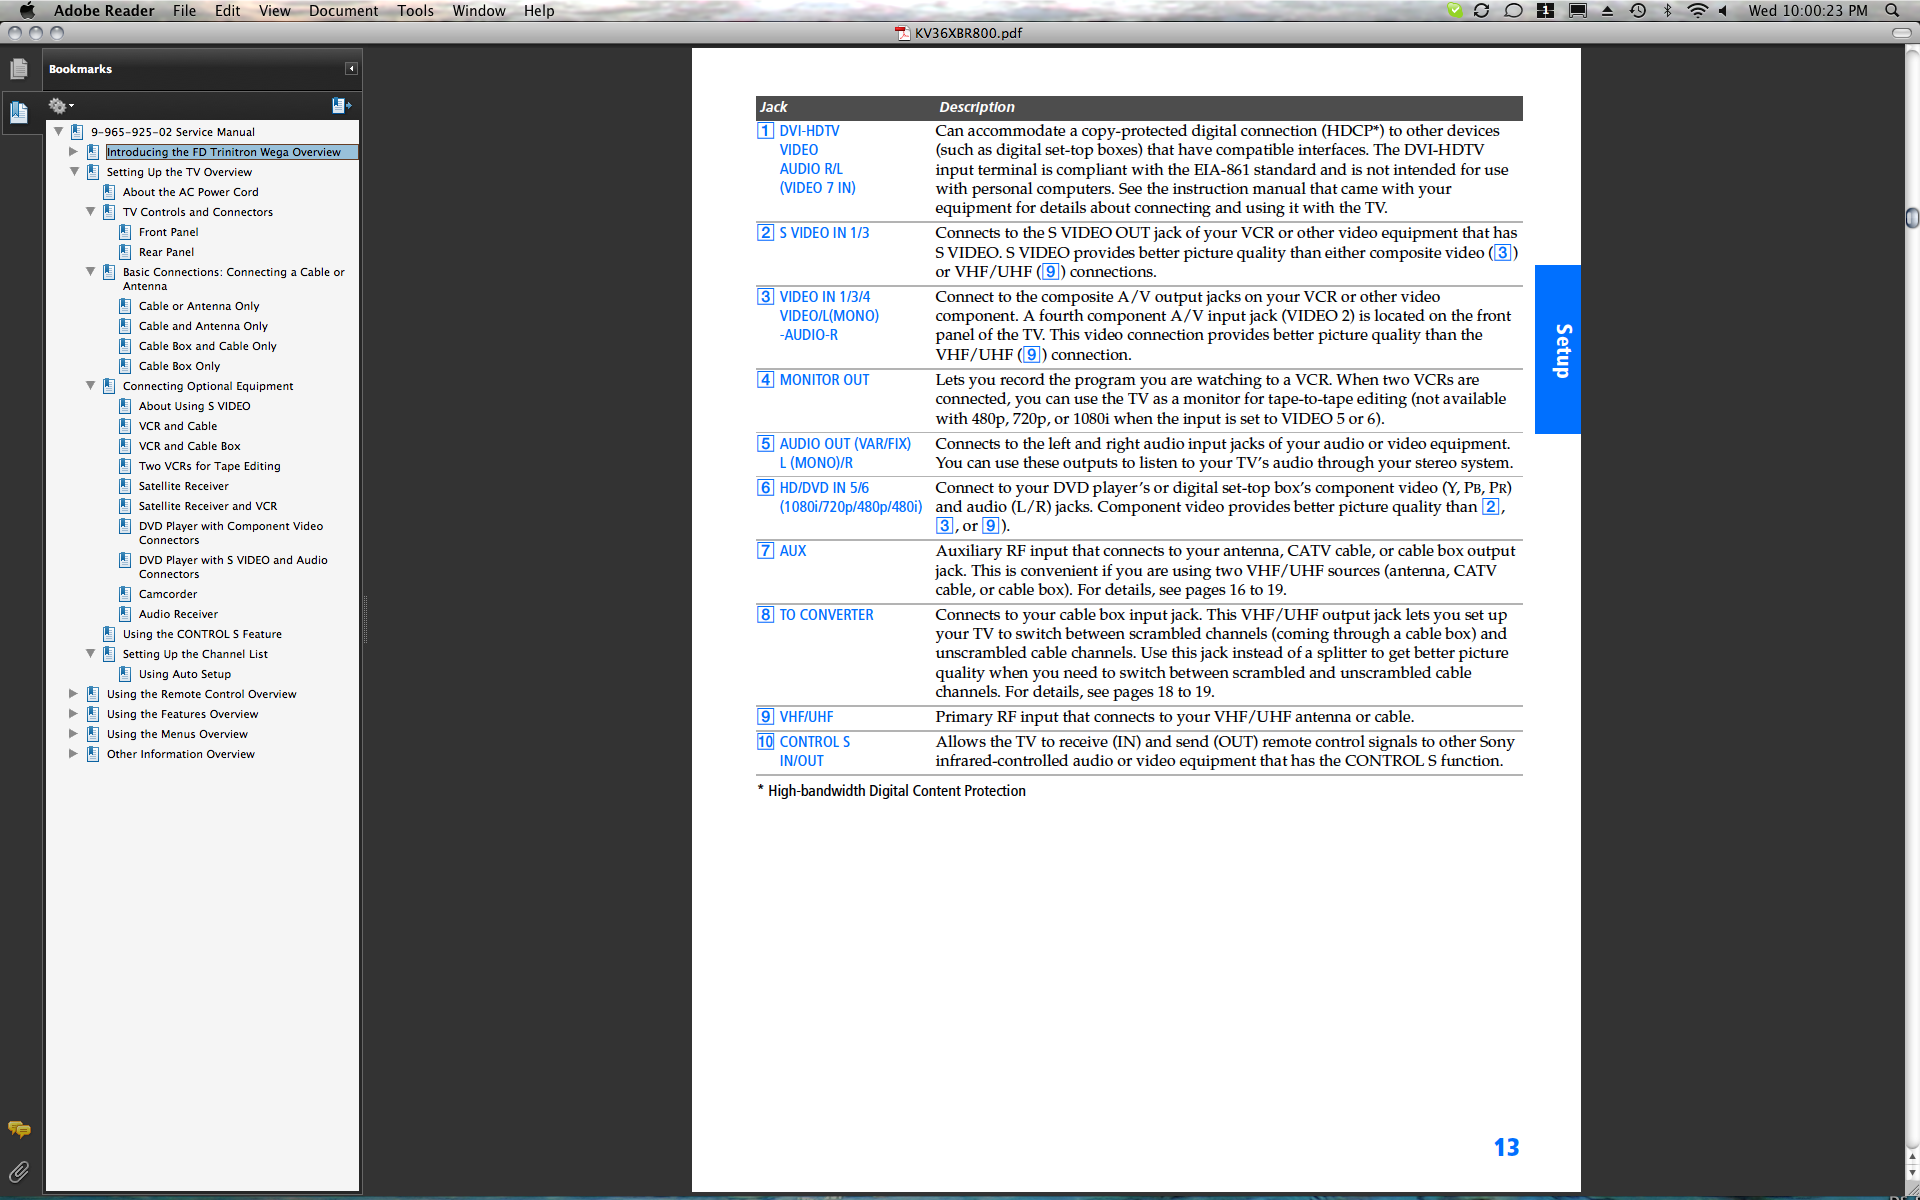Click the Spotlight search icon in menu bar
This screenshot has height=1200, width=1920.
1892,11
